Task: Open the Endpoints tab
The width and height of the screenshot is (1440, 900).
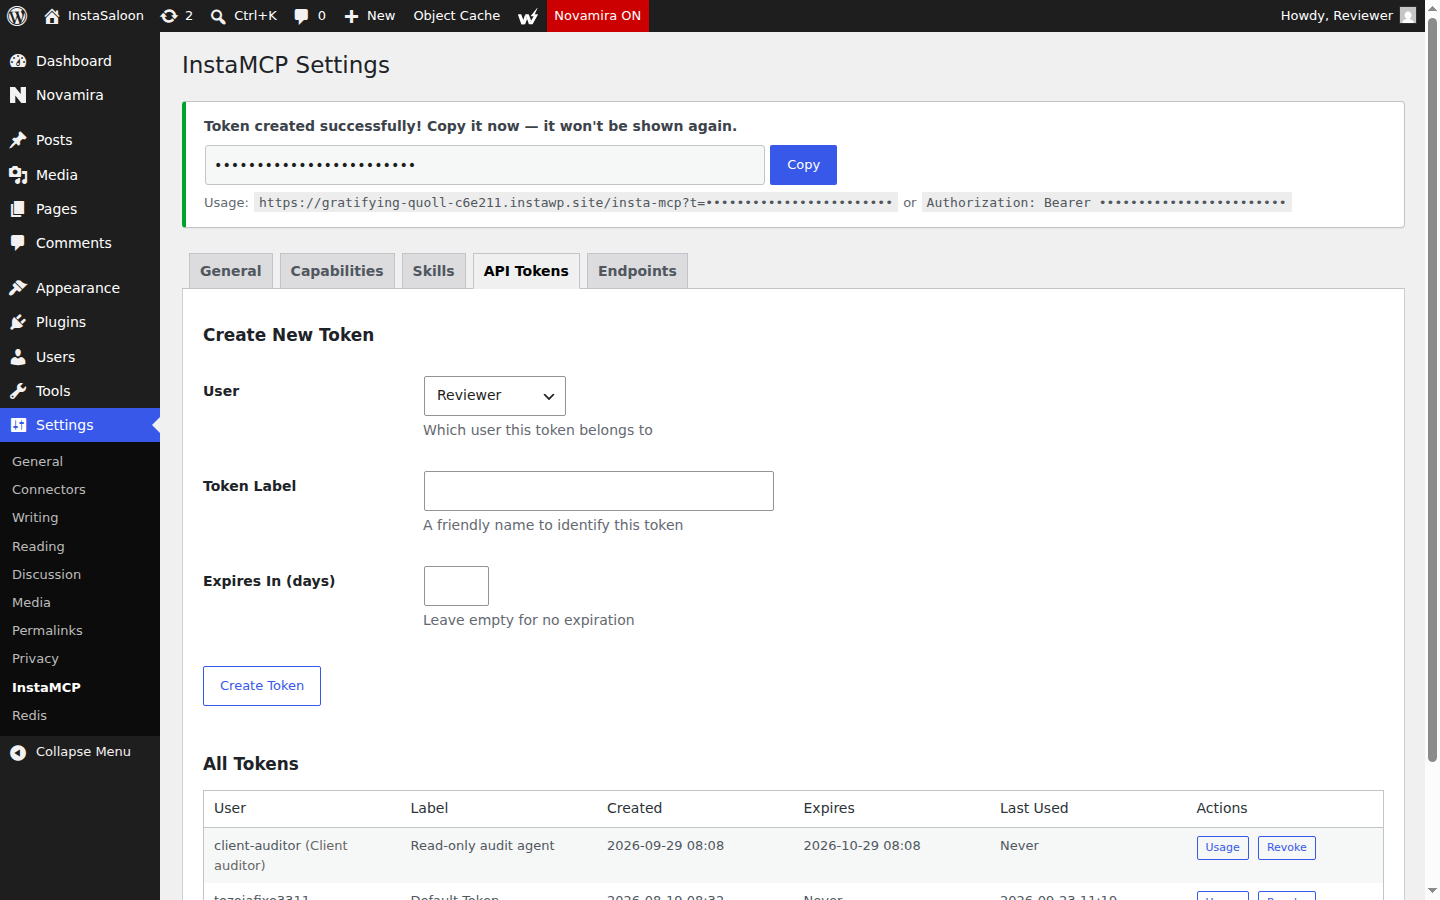Action: 637,271
